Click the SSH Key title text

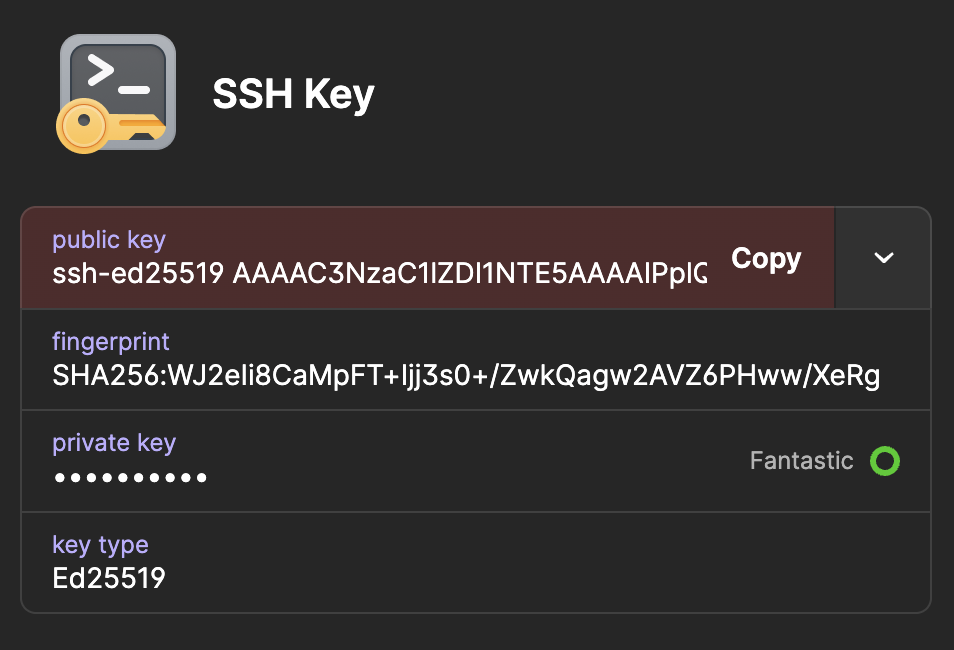click(x=293, y=95)
